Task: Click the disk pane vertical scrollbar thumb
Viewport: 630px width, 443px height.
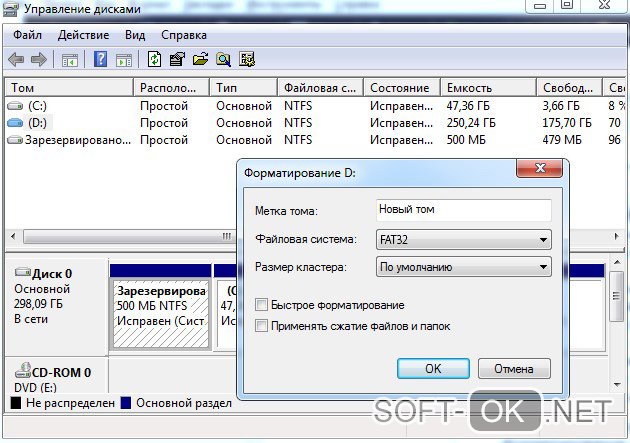Action: tap(616, 296)
